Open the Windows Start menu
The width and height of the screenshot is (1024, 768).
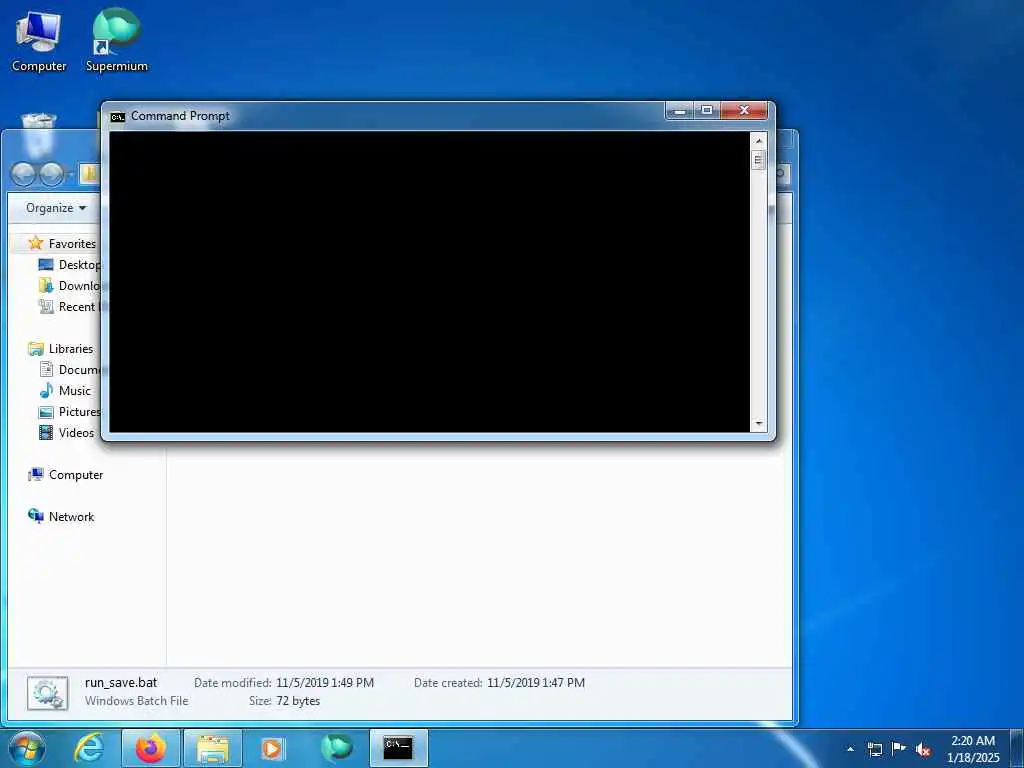point(27,748)
